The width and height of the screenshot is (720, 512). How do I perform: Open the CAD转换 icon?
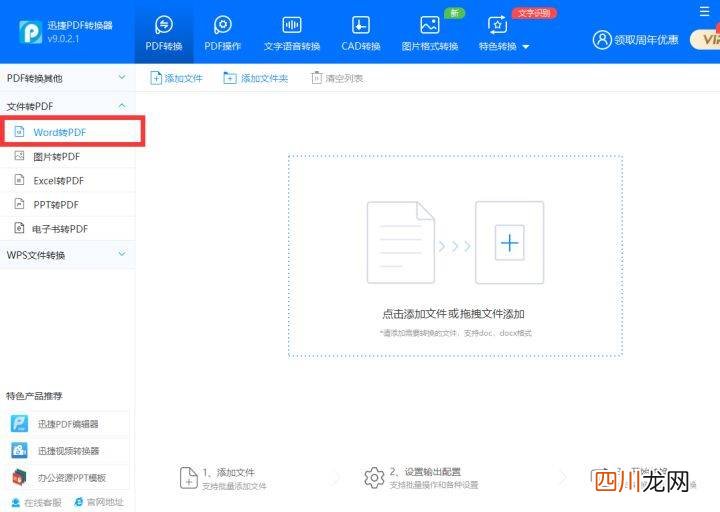pyautogui.click(x=360, y=25)
